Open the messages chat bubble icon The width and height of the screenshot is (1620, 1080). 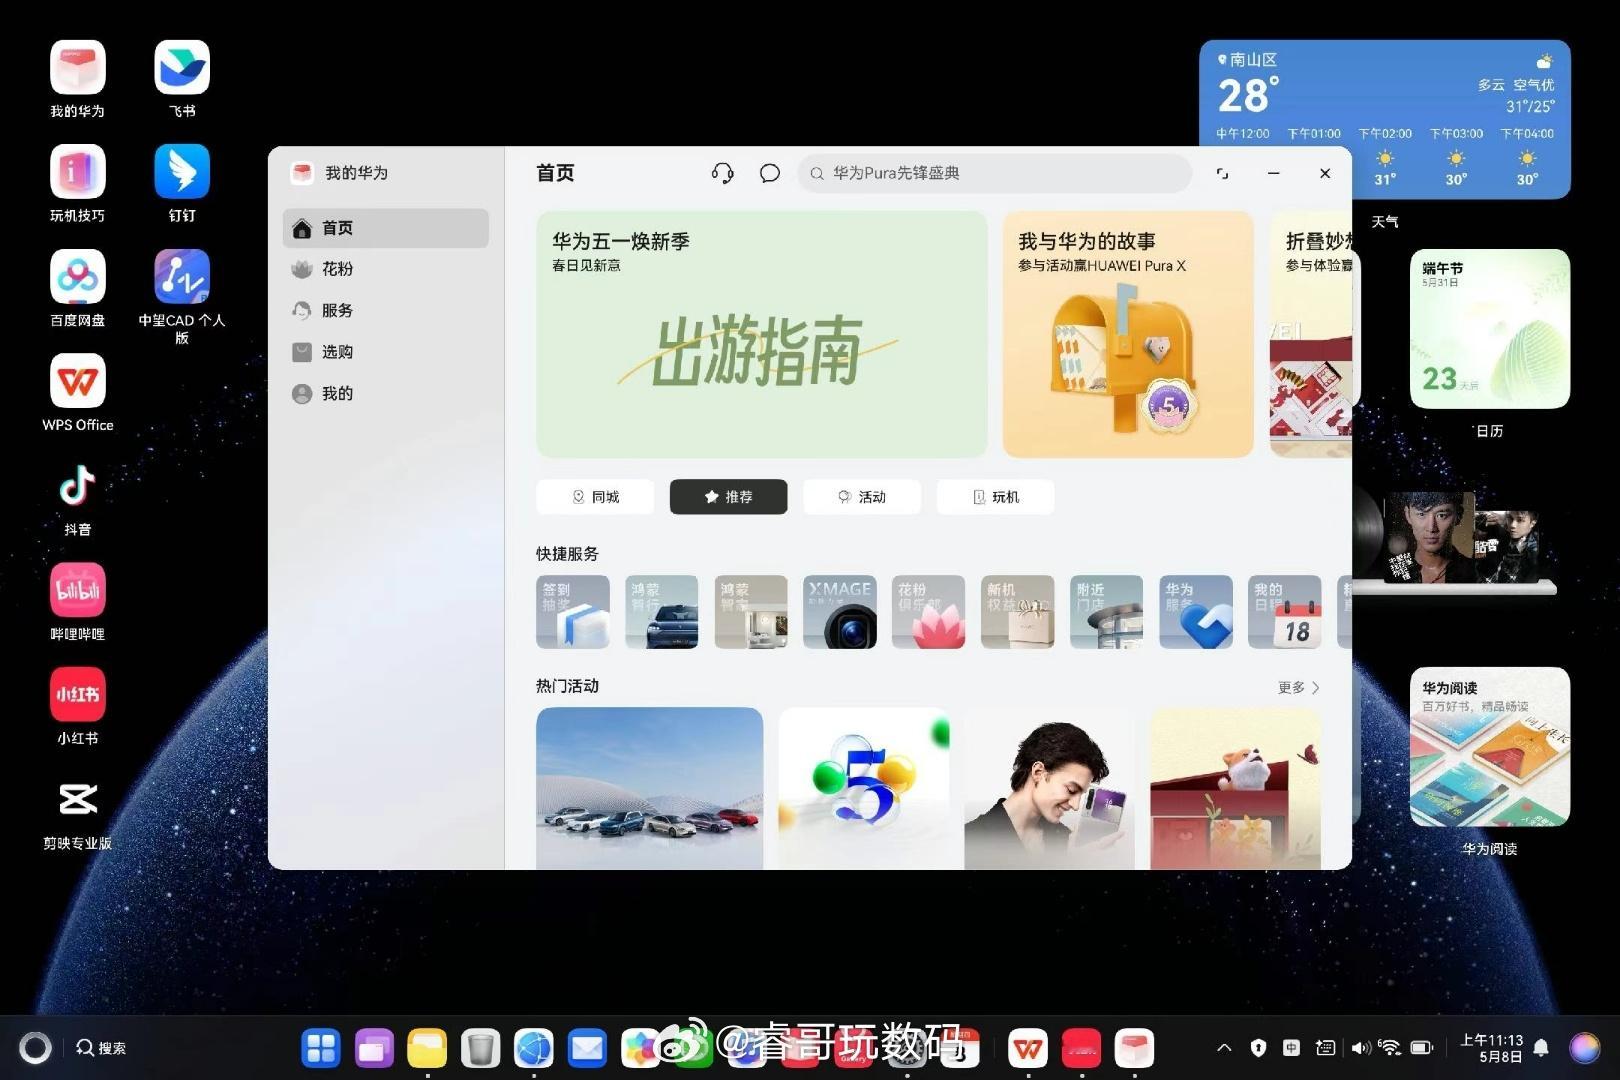[769, 173]
